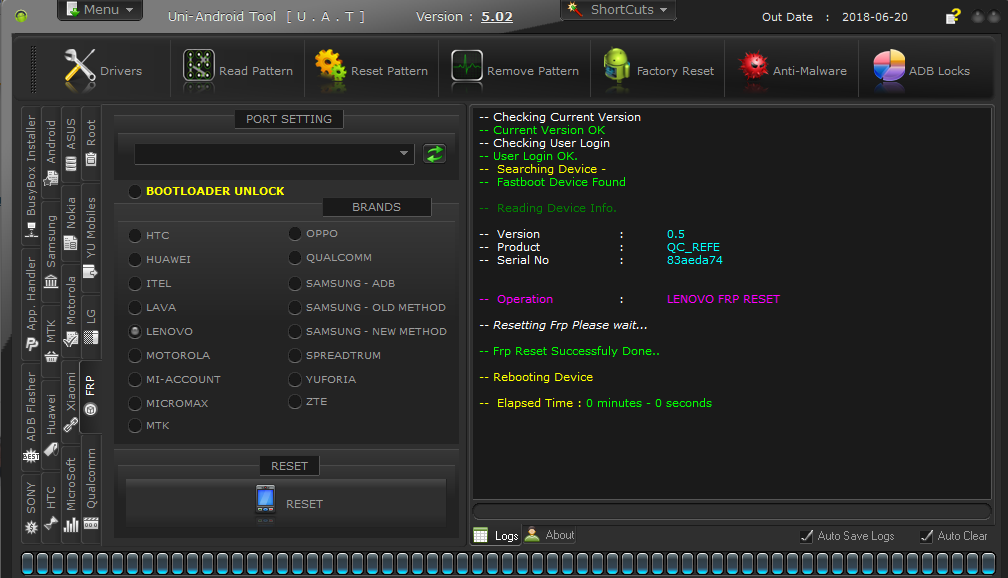Open the Nokia side tab
The width and height of the screenshot is (1008, 578).
point(71,224)
